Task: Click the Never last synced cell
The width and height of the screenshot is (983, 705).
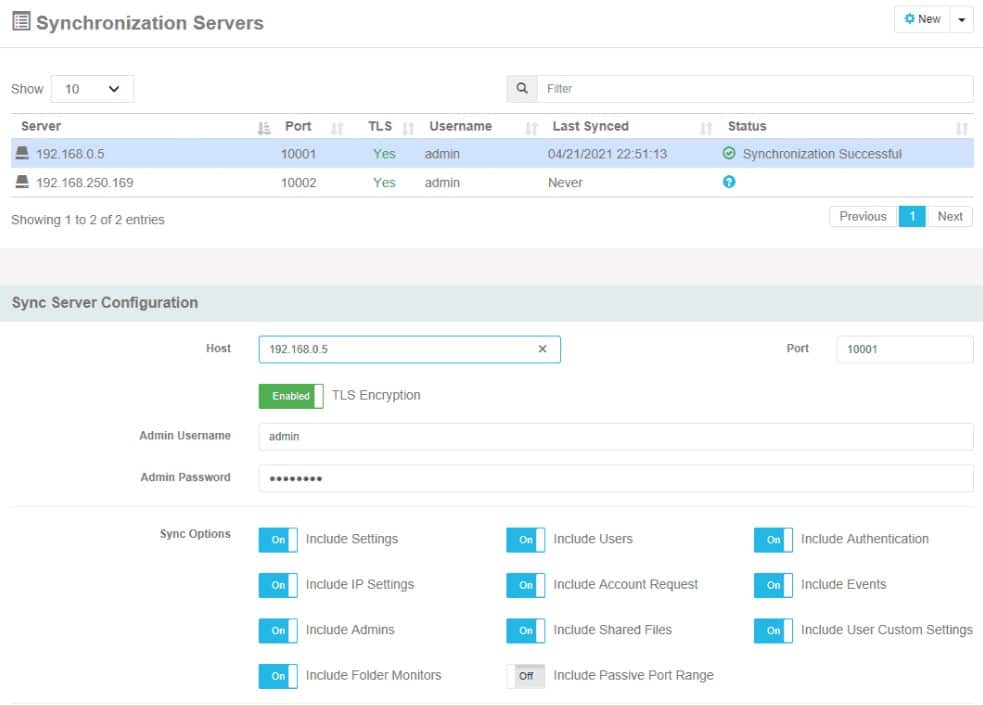Action: click(565, 182)
